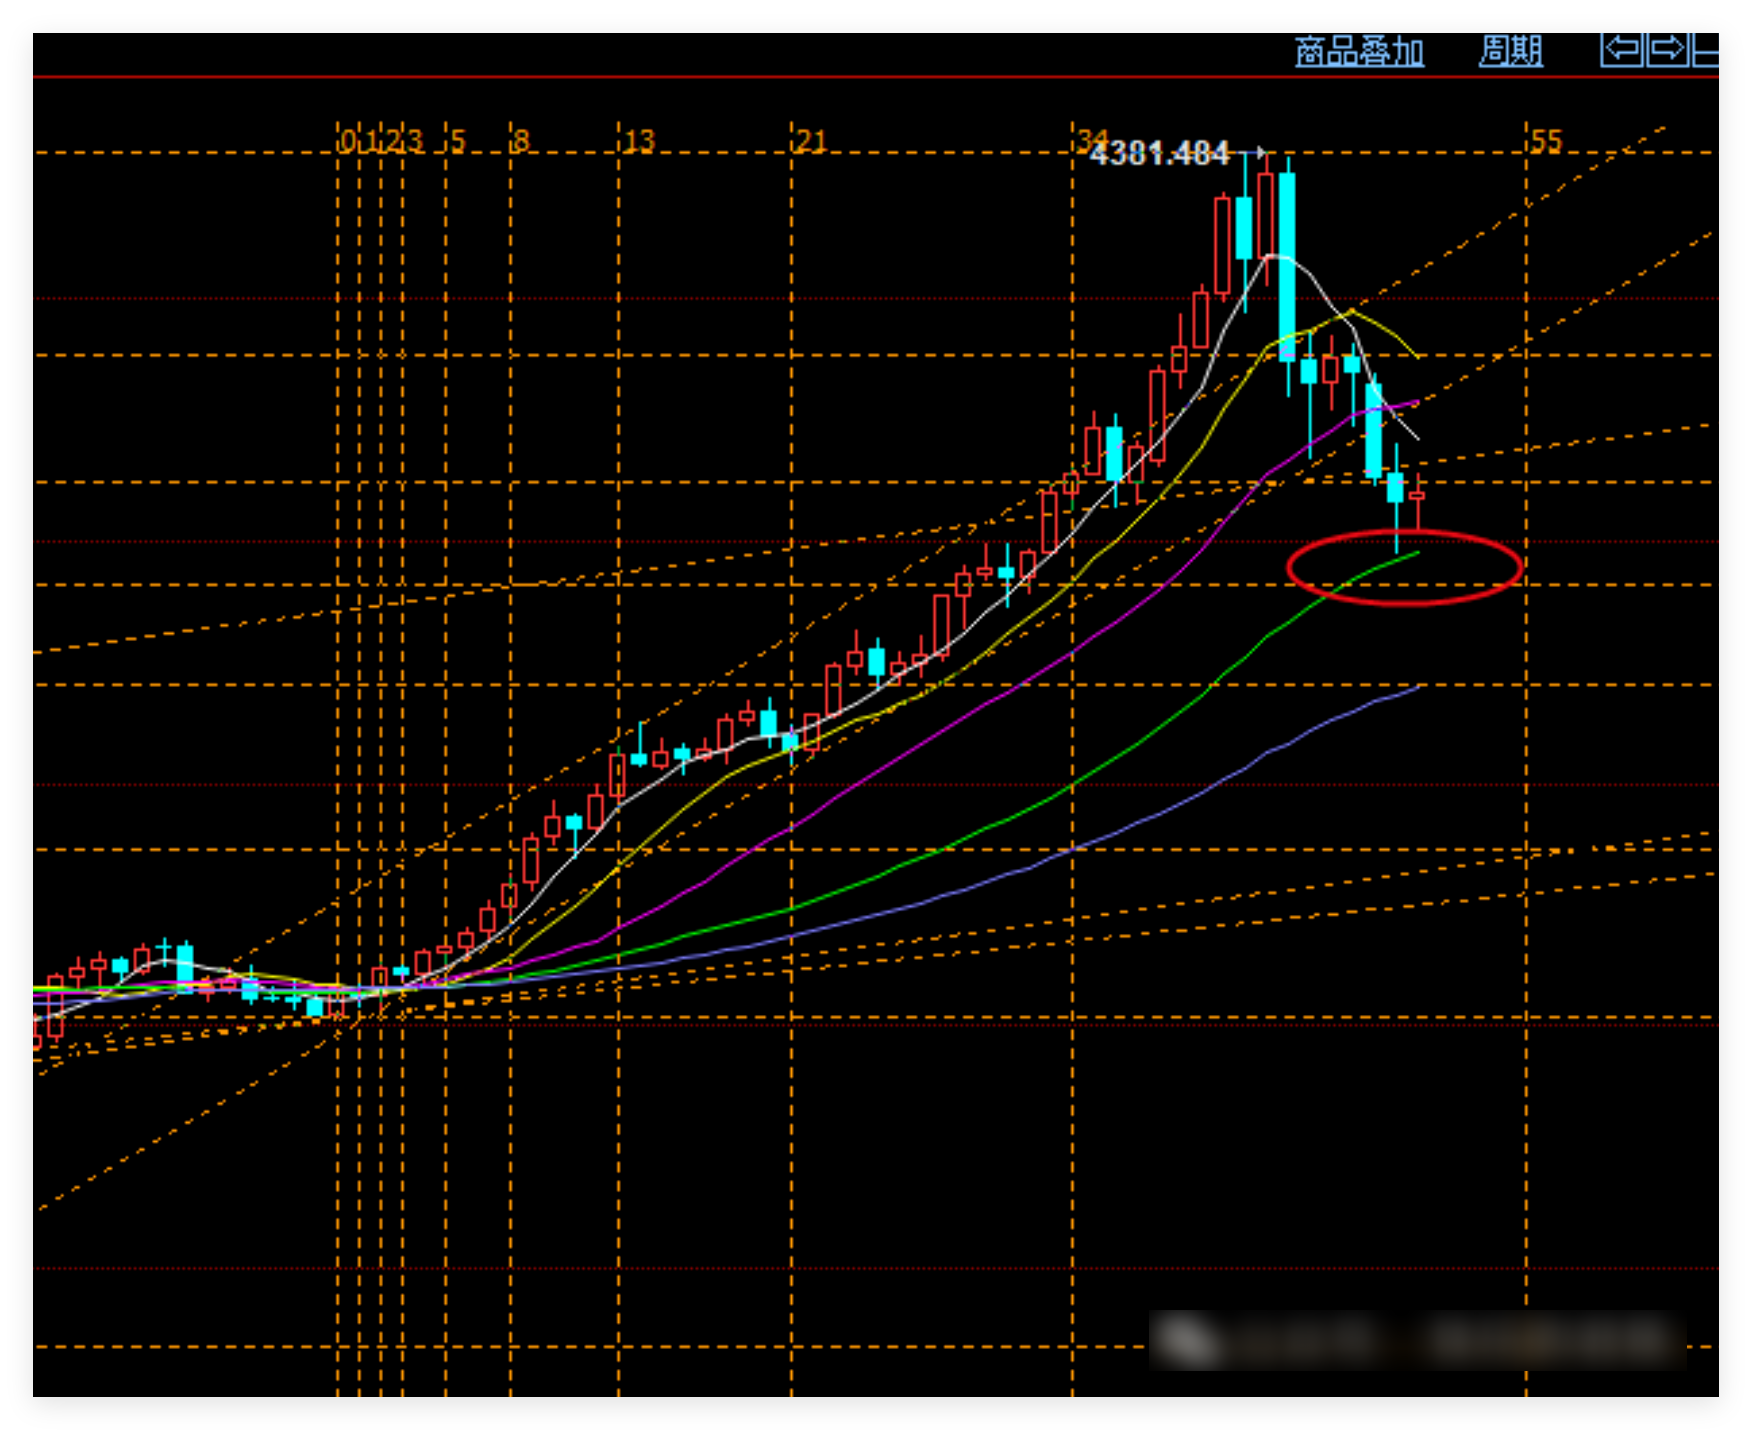1752x1430 pixels.
Task: Select the Fibonacci time marker labeled 21
Action: (x=810, y=142)
